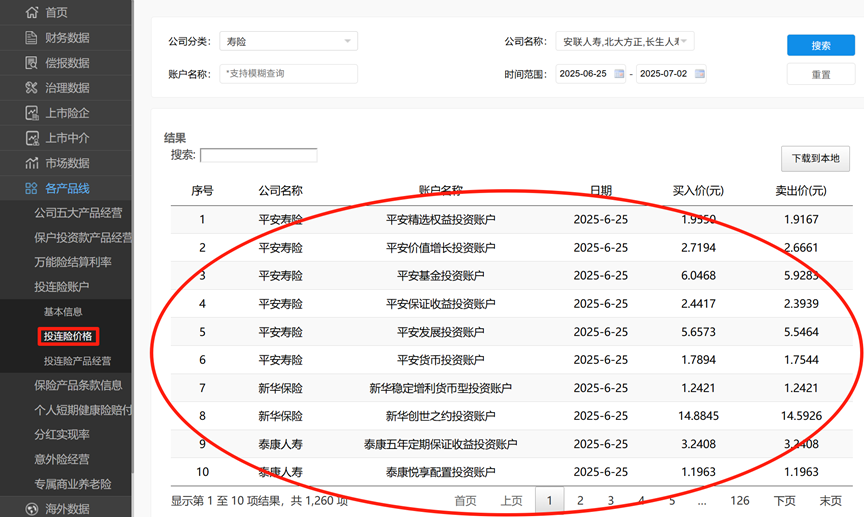
Task: Click the 偿报数据 sidebar icon
Action: (31, 63)
